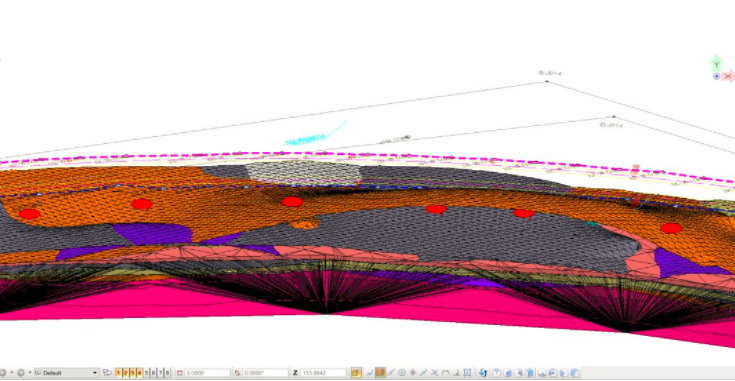Click the angle value input field
This screenshot has width=735, height=381.
point(265,373)
